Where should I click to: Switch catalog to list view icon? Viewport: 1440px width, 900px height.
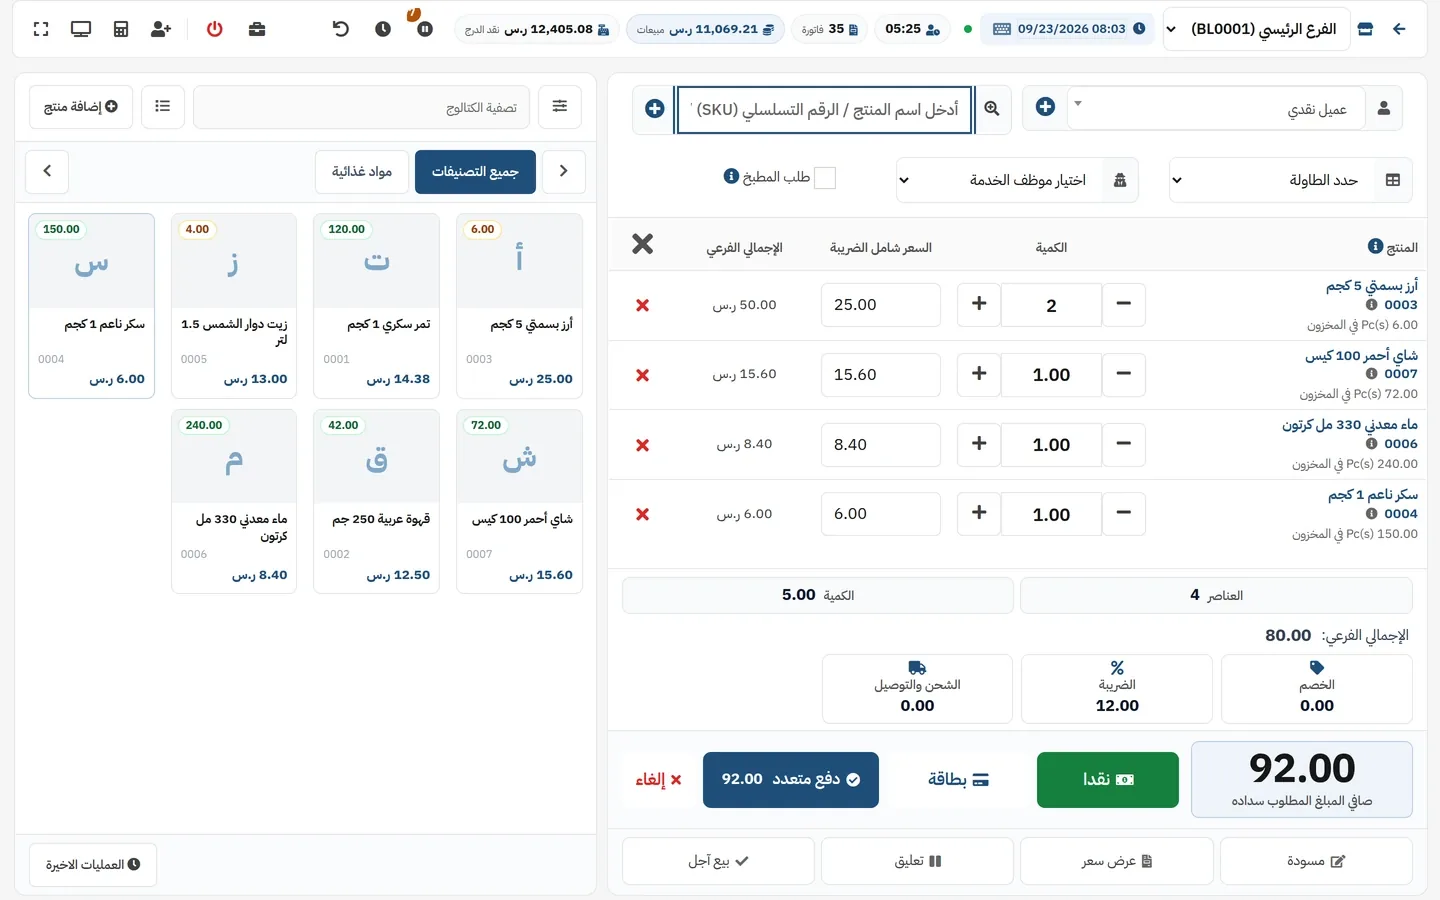click(163, 107)
